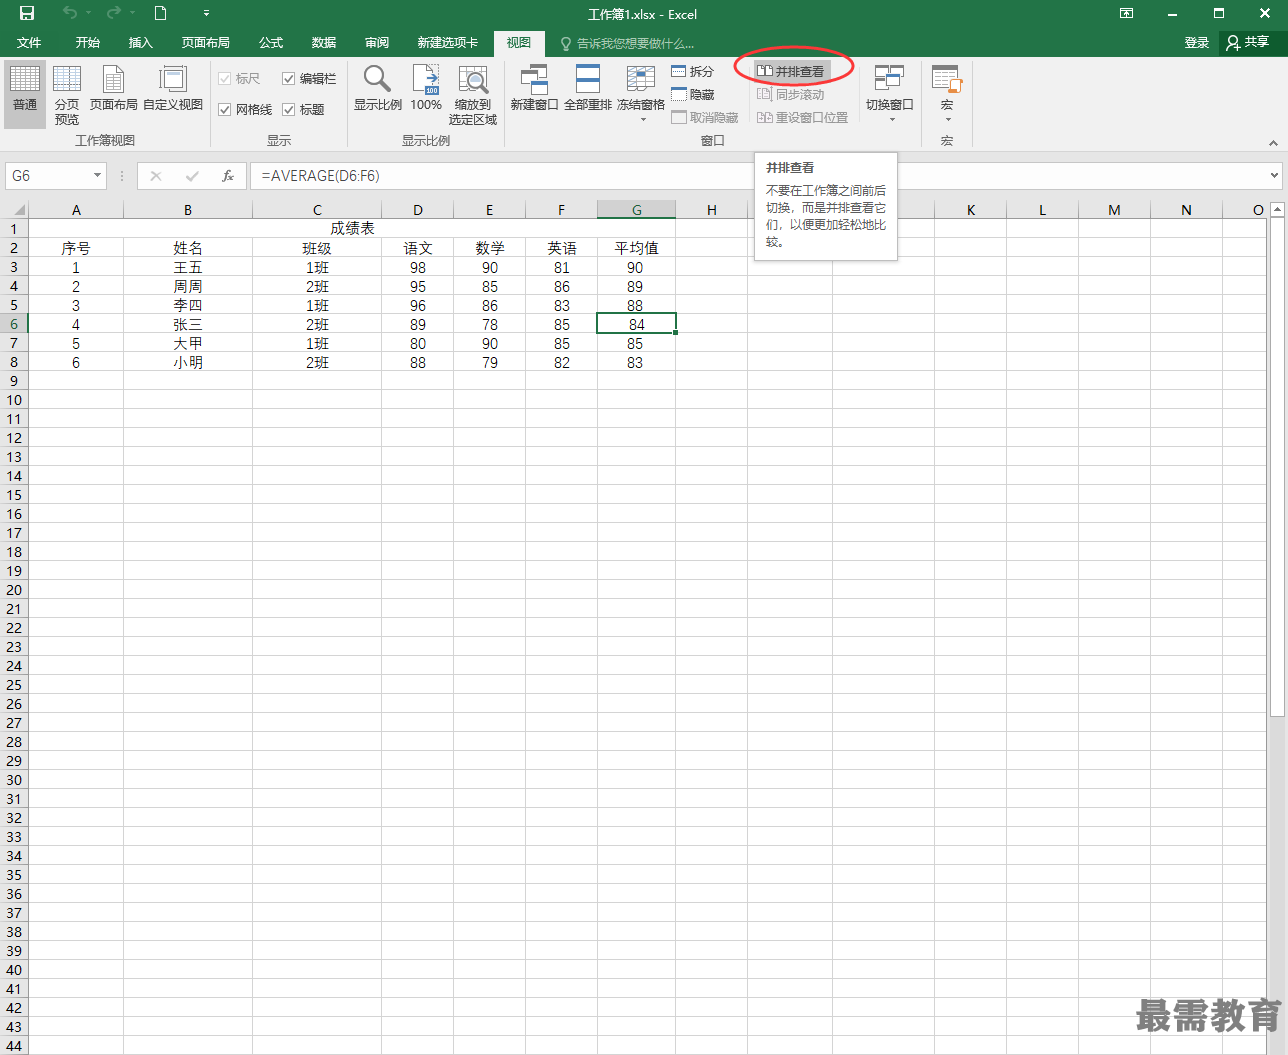Image resolution: width=1288 pixels, height=1055 pixels.
Task: Switch to the 页面布局 ribbon tab
Action: 206,43
